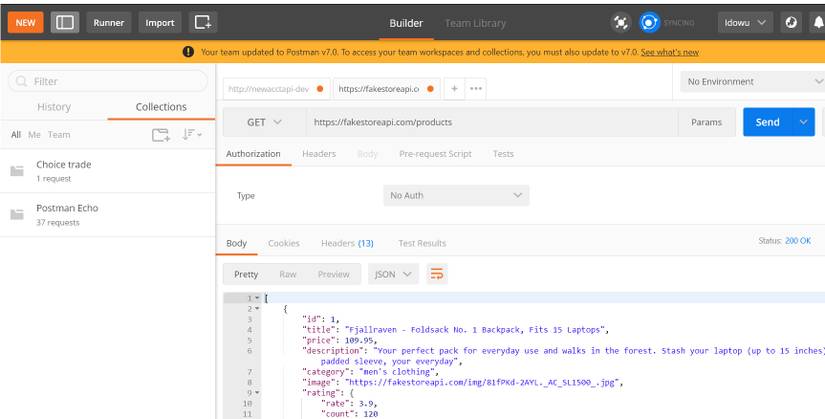Click the orange NEW button

(x=25, y=23)
